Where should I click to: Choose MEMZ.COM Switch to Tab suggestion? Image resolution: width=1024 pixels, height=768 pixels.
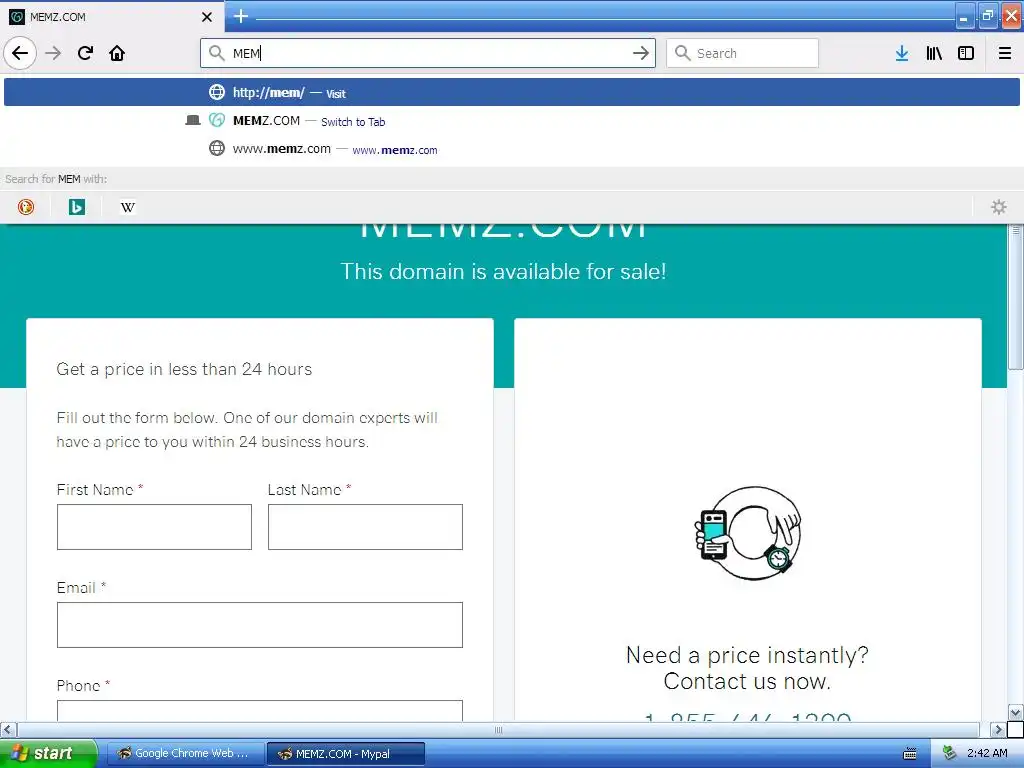tap(512, 121)
